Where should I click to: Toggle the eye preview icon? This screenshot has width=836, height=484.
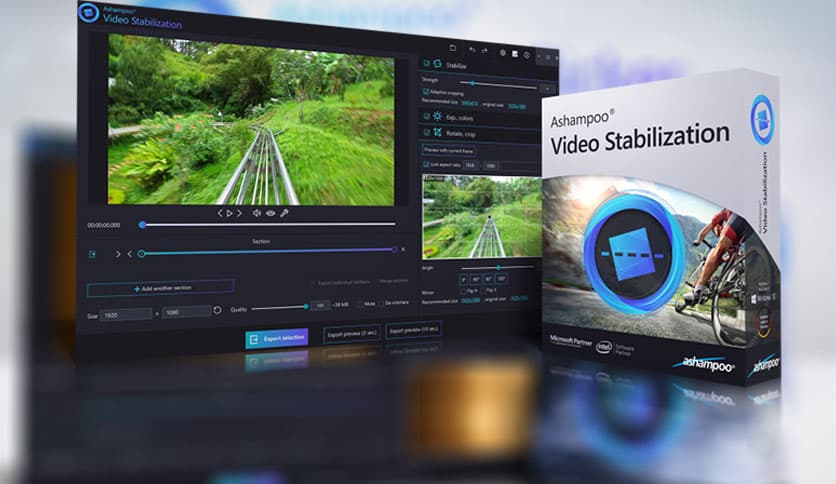pos(270,213)
